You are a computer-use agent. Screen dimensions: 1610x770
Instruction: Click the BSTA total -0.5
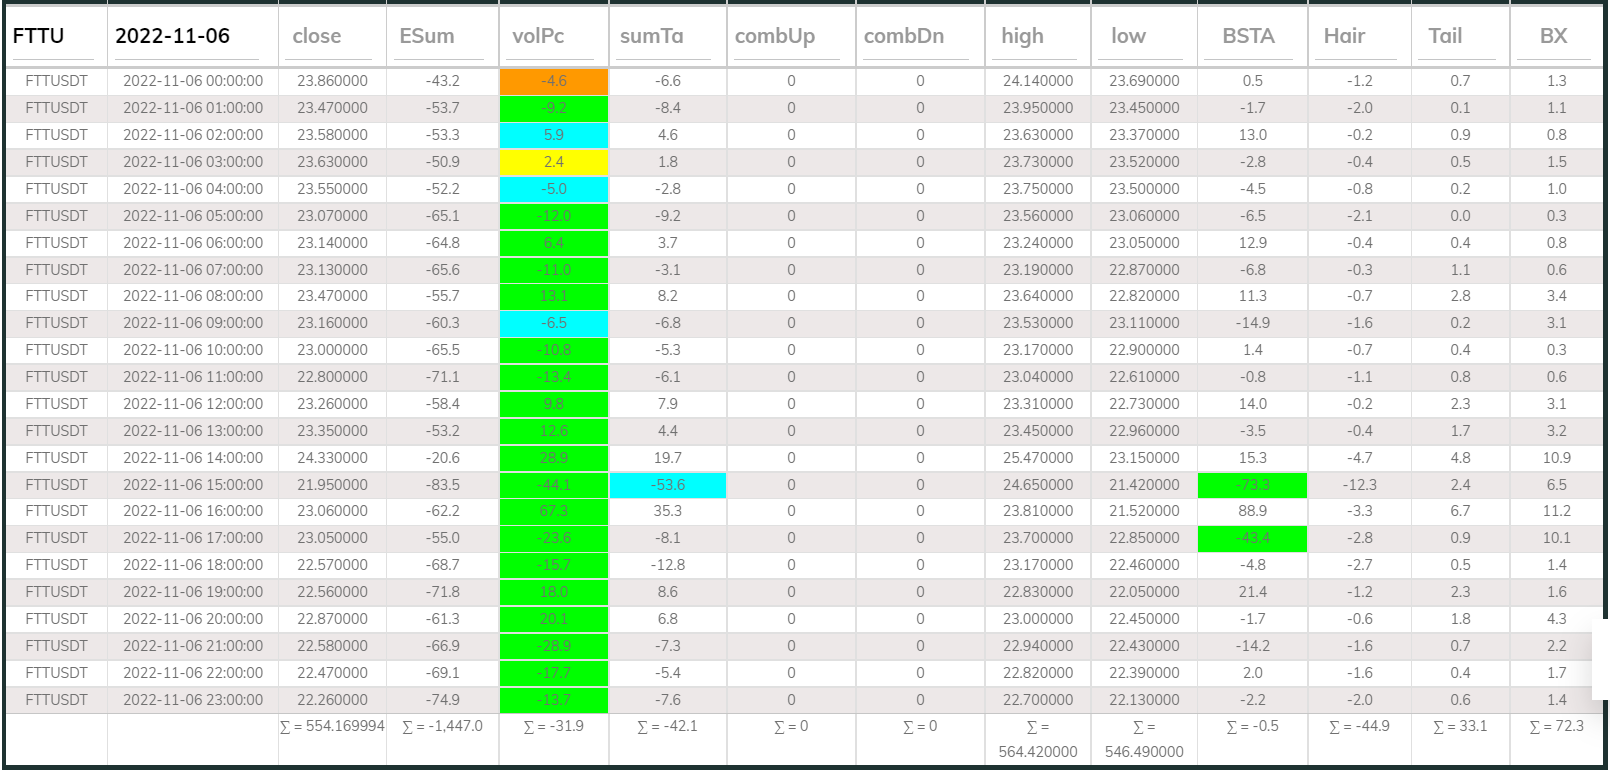point(1252,726)
